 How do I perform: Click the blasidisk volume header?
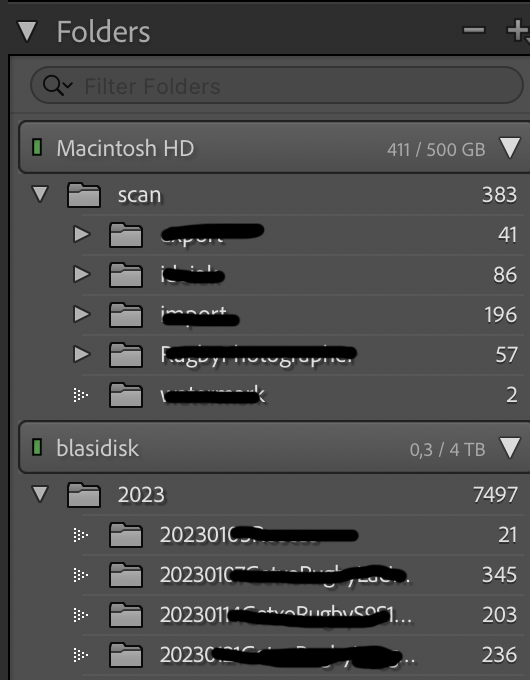point(274,448)
